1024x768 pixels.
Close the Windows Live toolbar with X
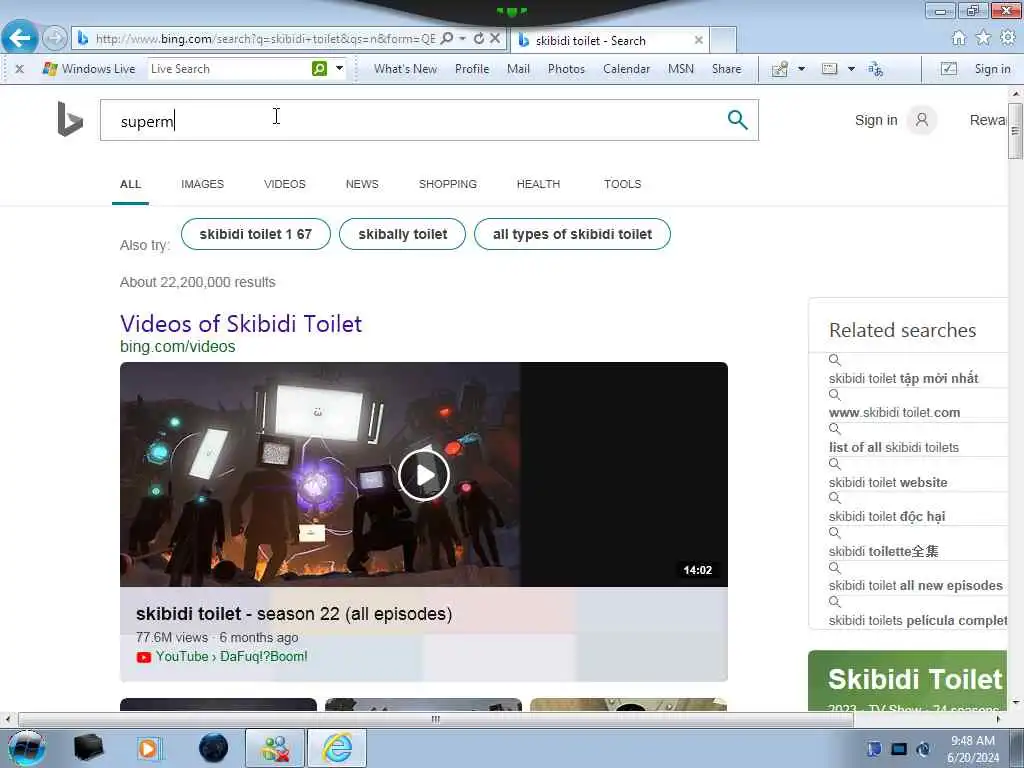(x=20, y=69)
